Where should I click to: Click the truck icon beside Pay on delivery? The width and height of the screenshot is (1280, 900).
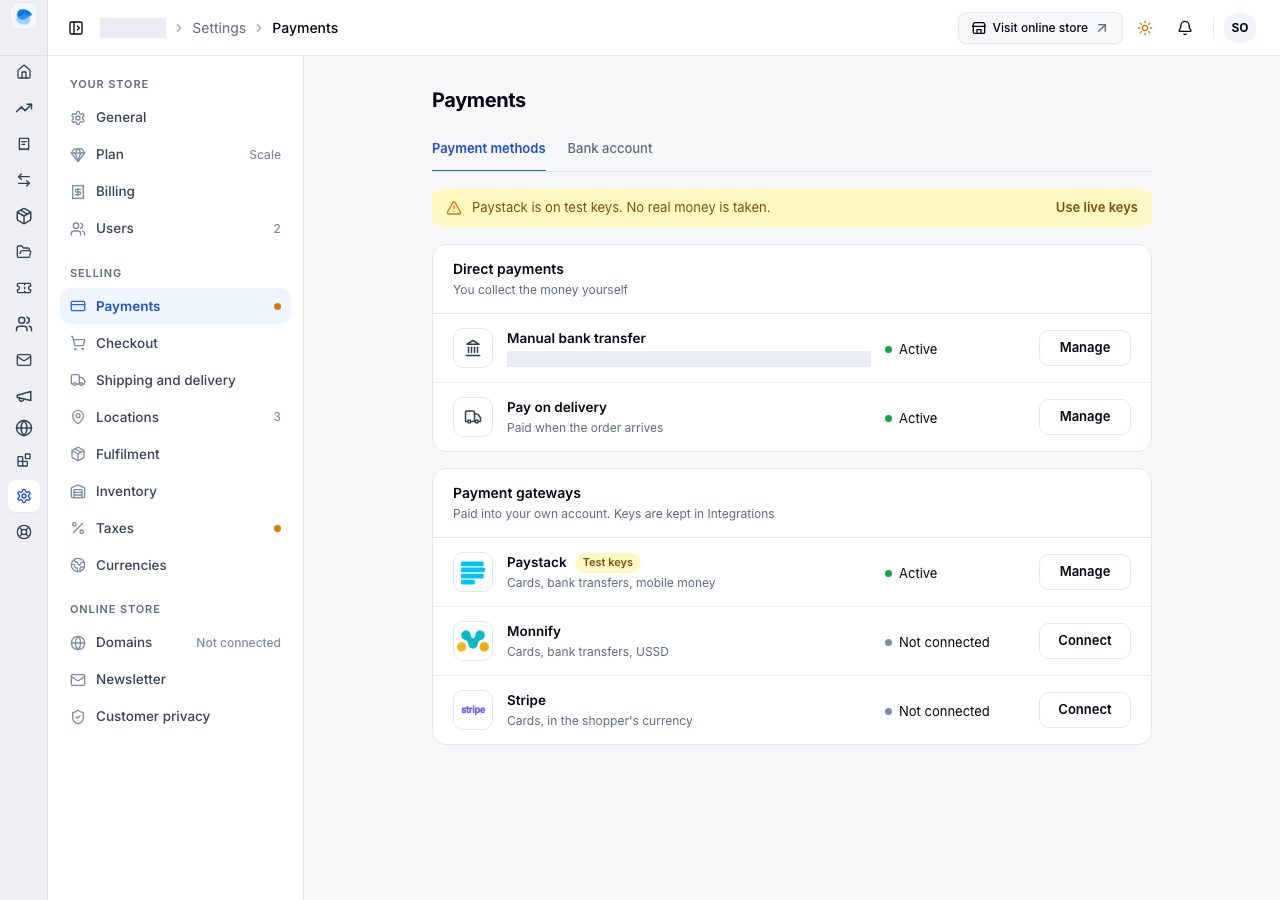473,417
